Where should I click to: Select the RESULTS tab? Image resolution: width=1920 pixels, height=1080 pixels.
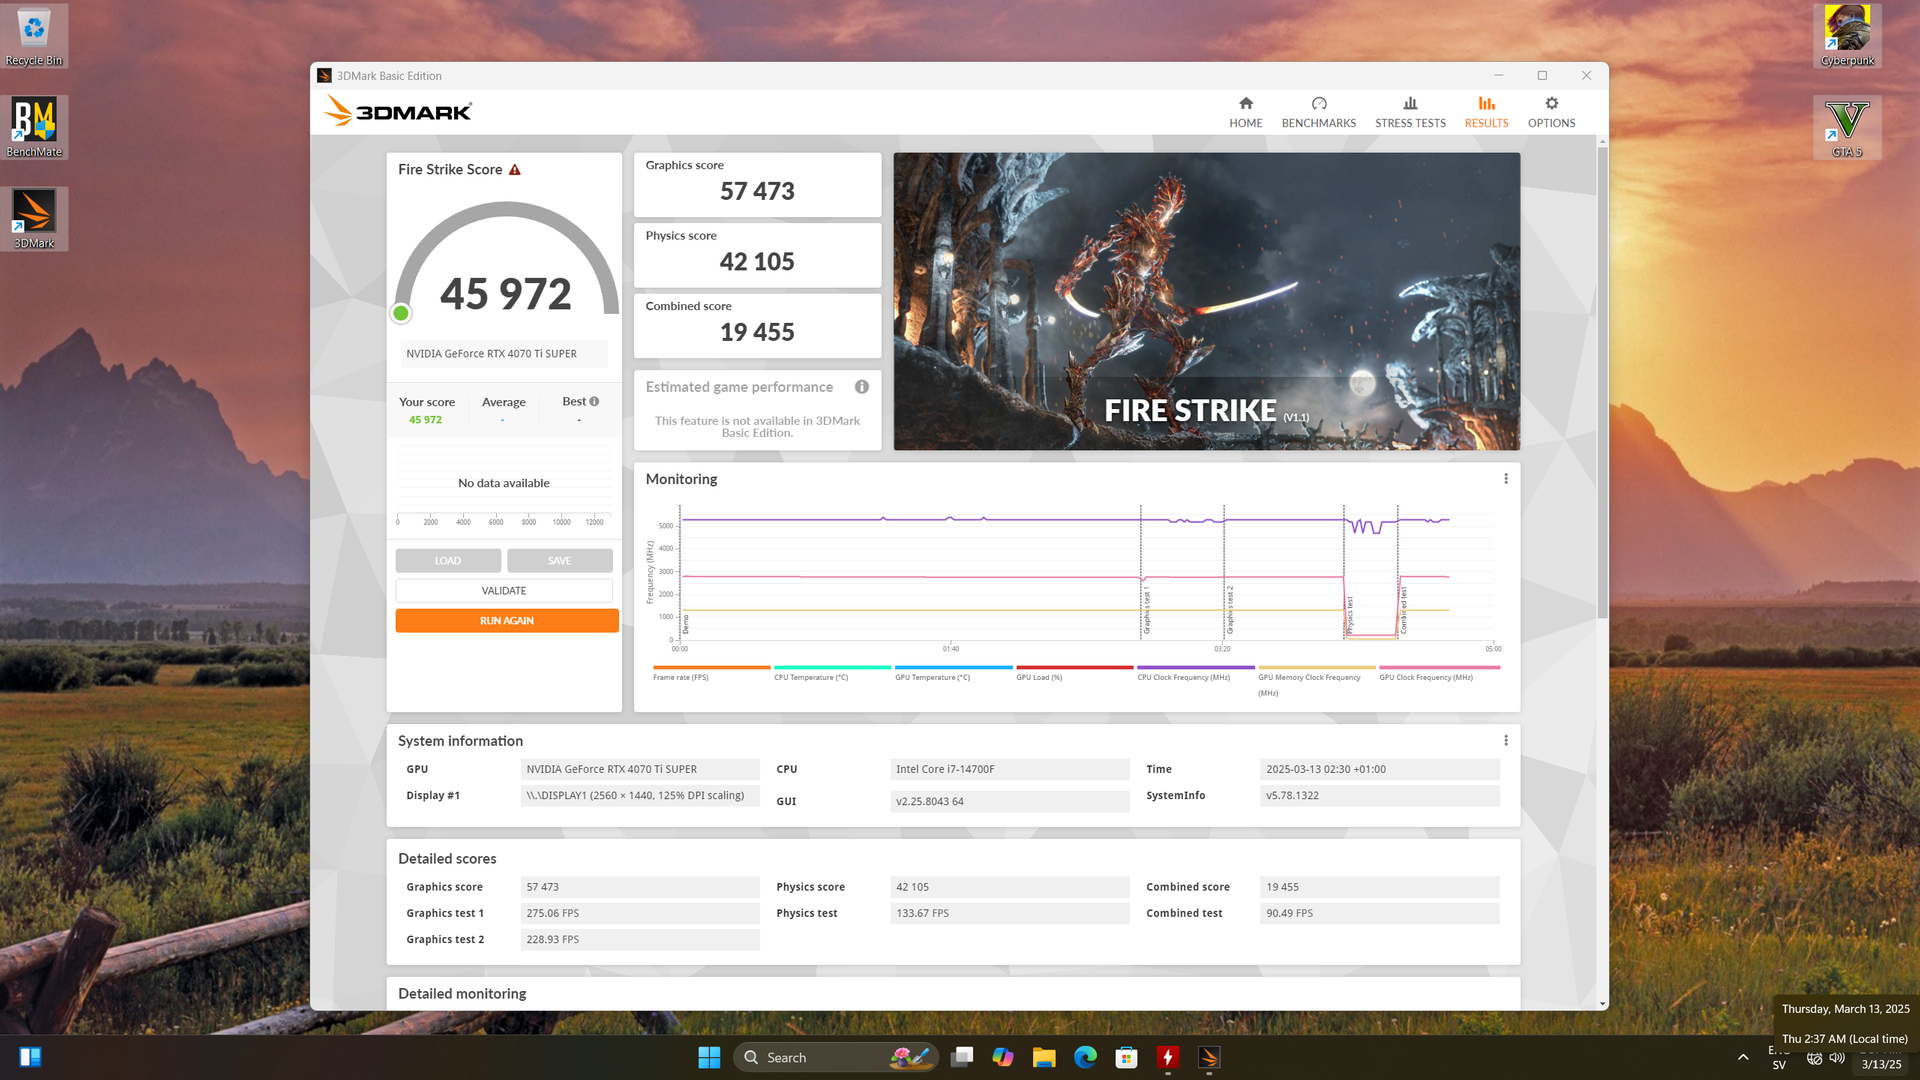1486,112
